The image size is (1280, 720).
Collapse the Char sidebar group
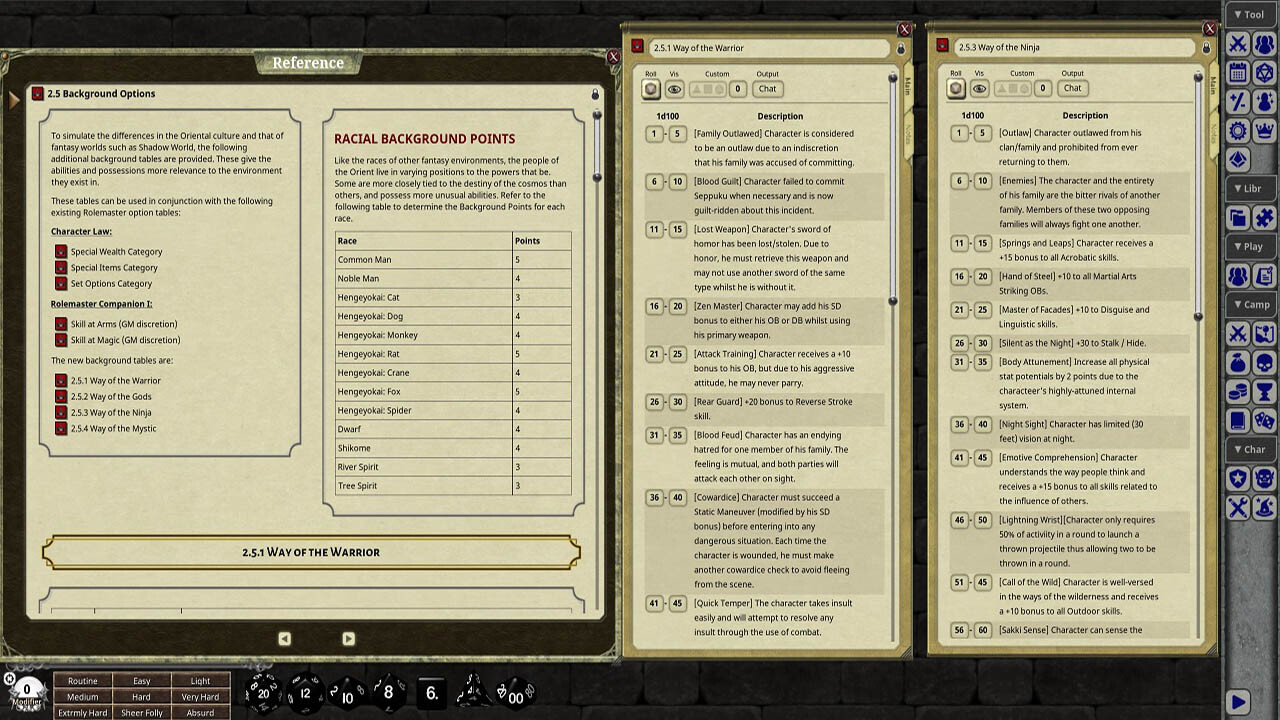1251,450
